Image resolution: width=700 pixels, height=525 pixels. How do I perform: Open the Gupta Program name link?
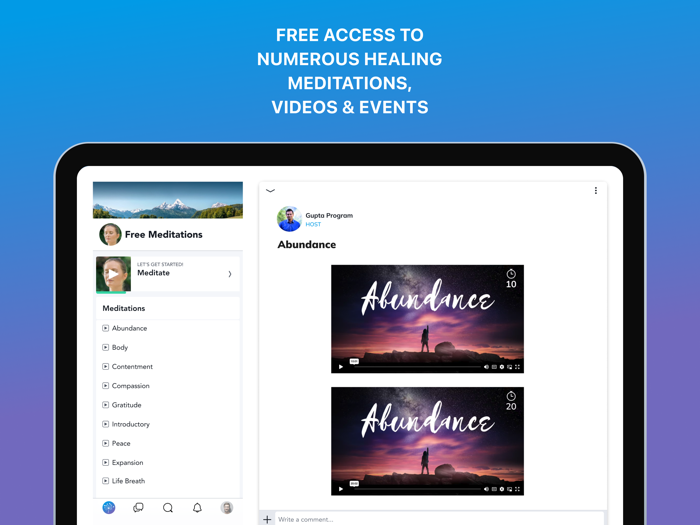pos(329,215)
